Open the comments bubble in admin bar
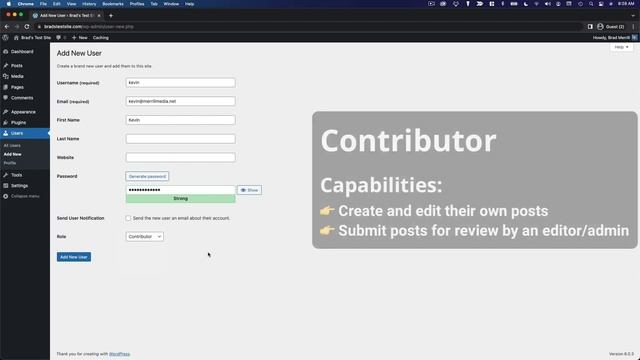 coord(61,38)
